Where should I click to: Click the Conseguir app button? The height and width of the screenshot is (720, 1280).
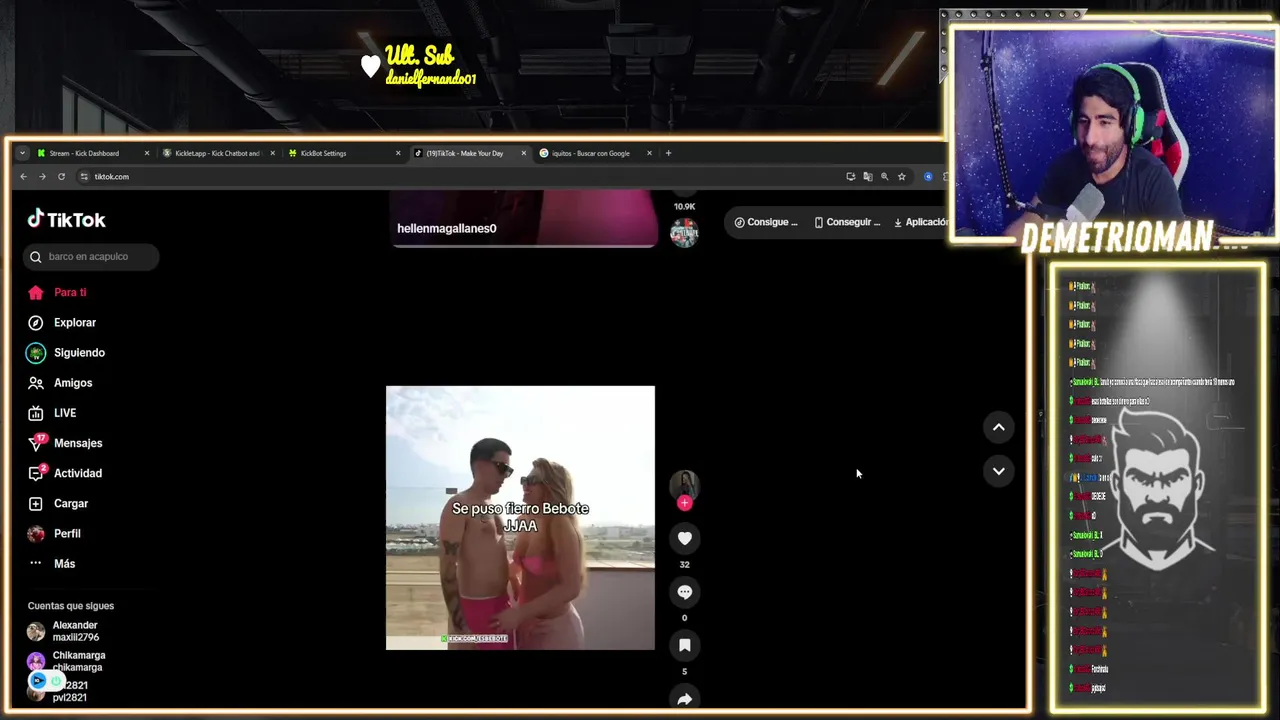(x=847, y=222)
